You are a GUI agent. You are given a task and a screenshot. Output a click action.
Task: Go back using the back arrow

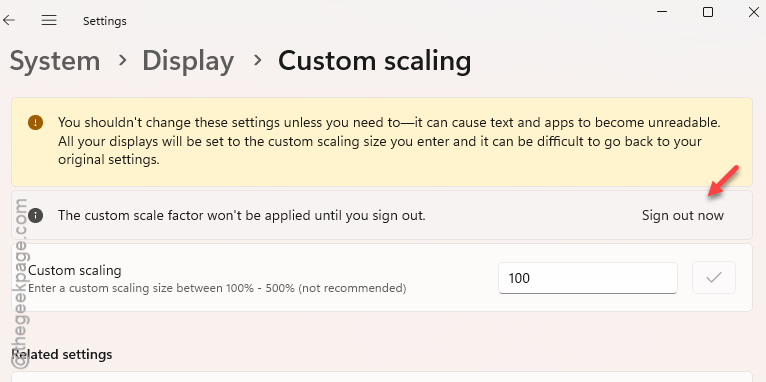[x=9, y=21]
